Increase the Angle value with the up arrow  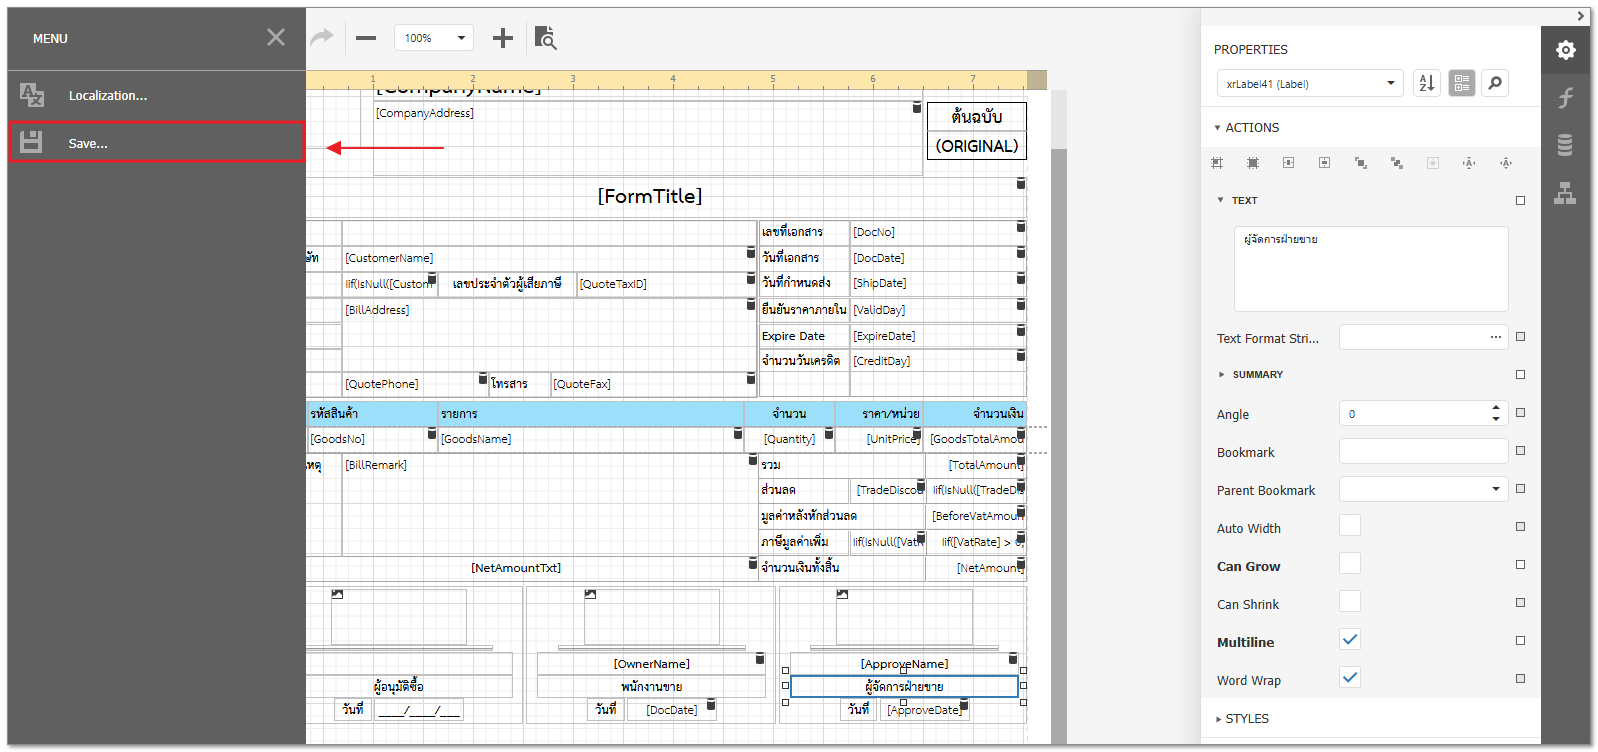coord(1496,408)
